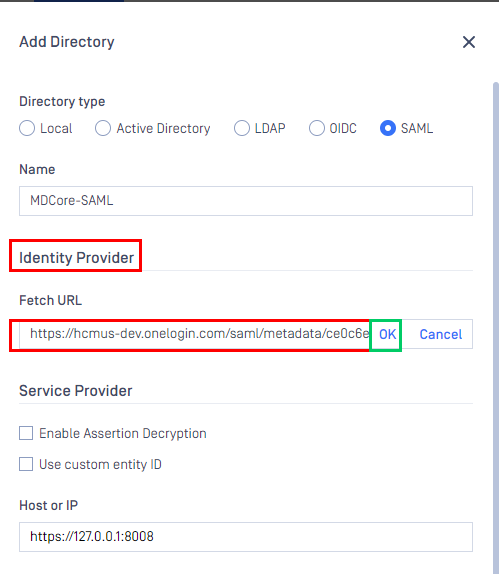Close the Add Directory dialog
The image size is (500, 575).
click(x=468, y=42)
